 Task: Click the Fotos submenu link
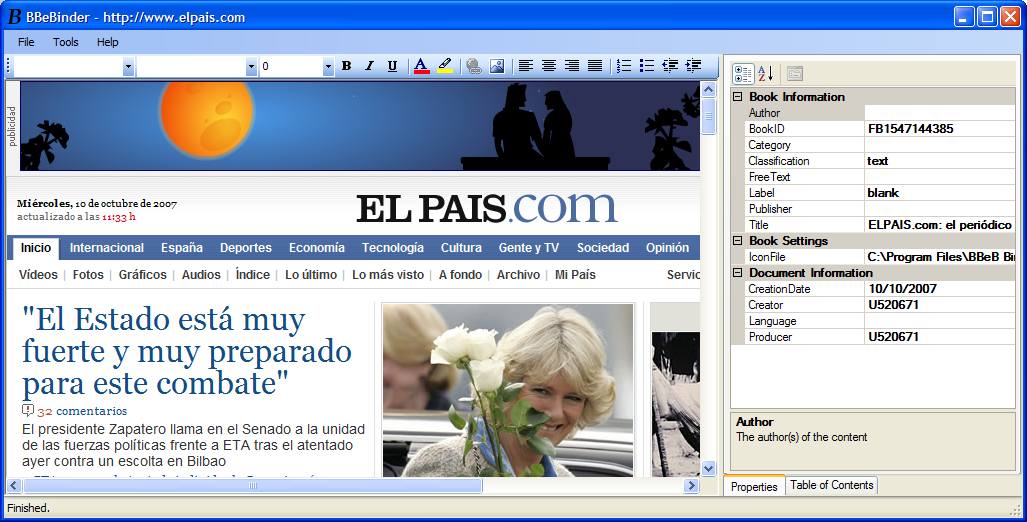88,274
